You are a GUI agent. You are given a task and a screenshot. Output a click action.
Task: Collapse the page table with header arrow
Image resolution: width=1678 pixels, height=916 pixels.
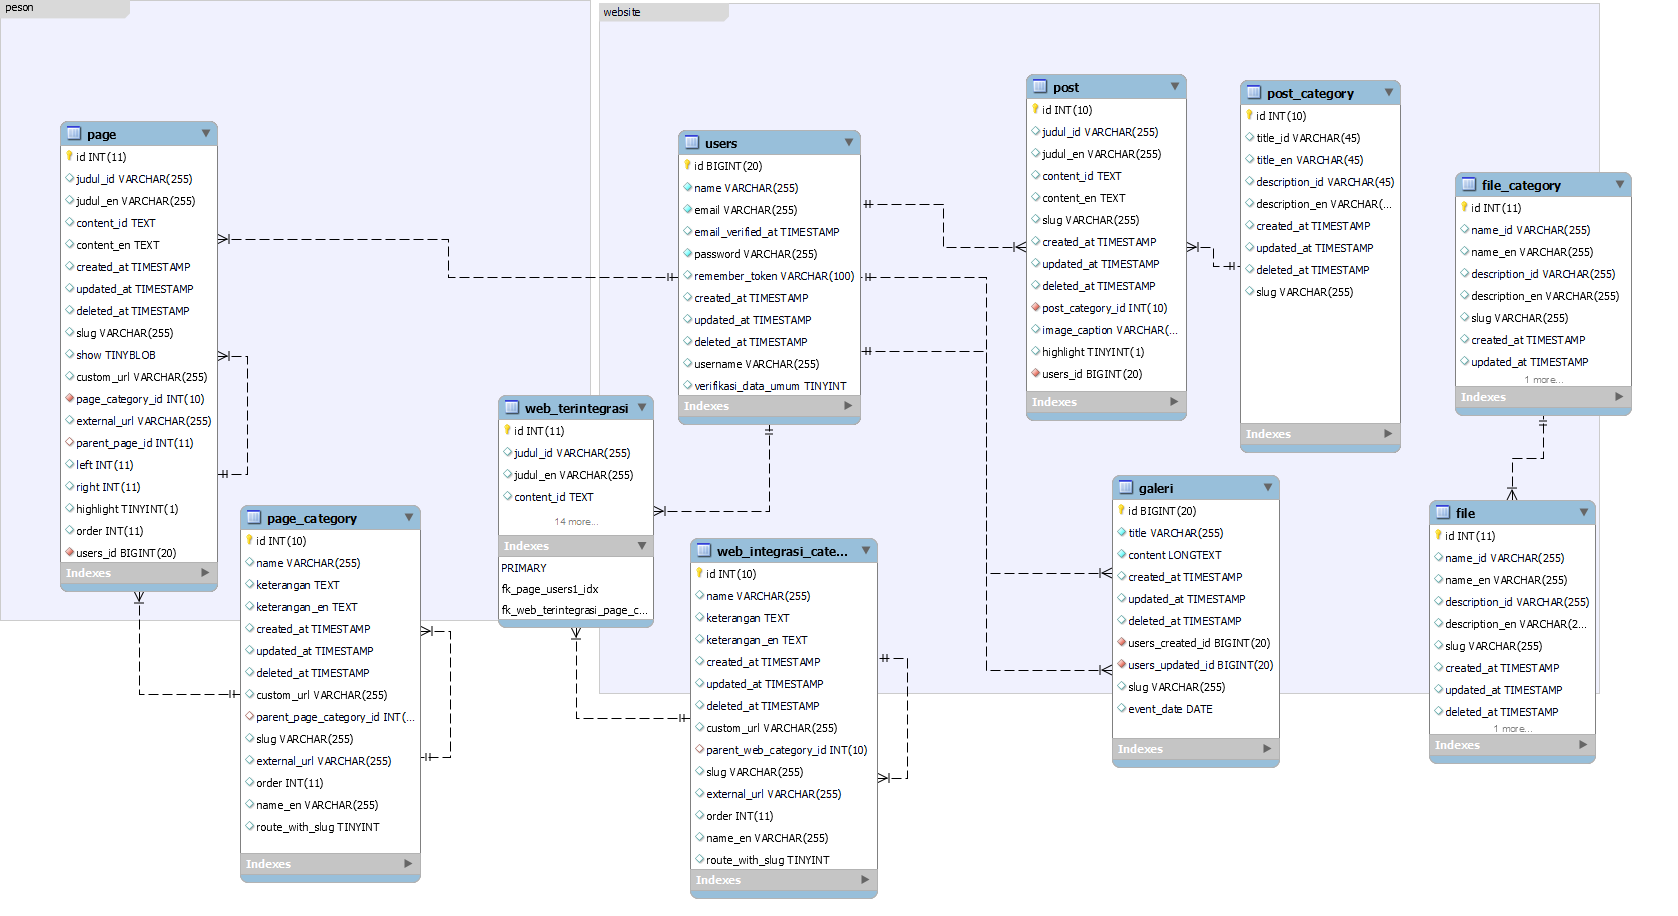[x=206, y=134]
